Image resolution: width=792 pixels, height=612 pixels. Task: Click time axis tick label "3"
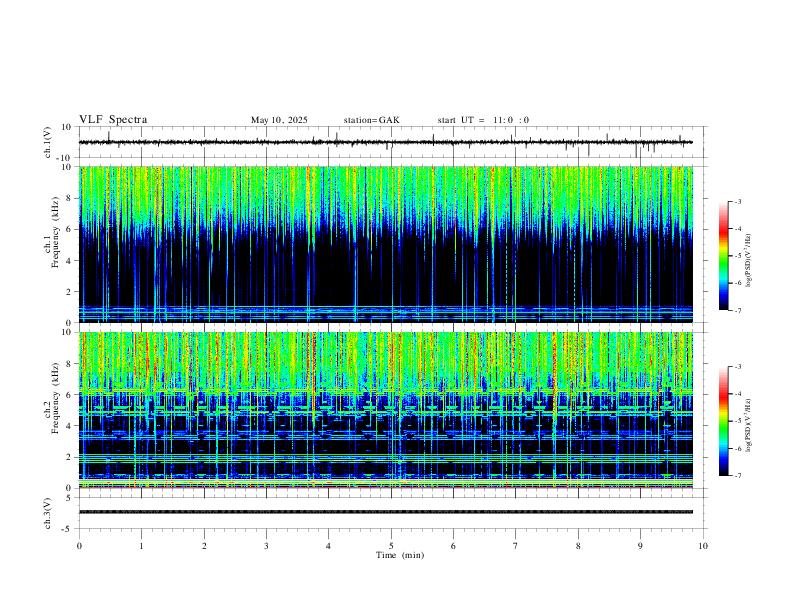point(266,546)
